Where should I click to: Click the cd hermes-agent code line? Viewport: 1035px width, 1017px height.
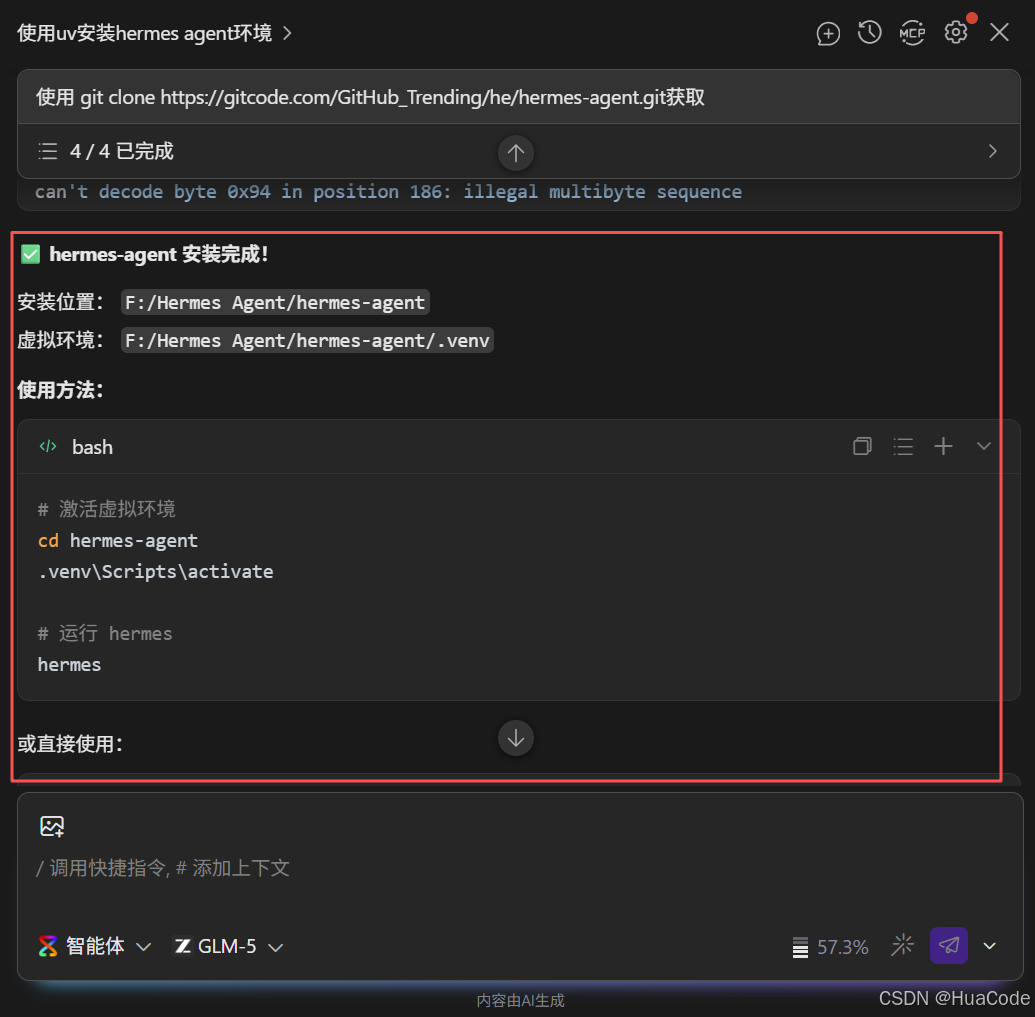[117, 541]
